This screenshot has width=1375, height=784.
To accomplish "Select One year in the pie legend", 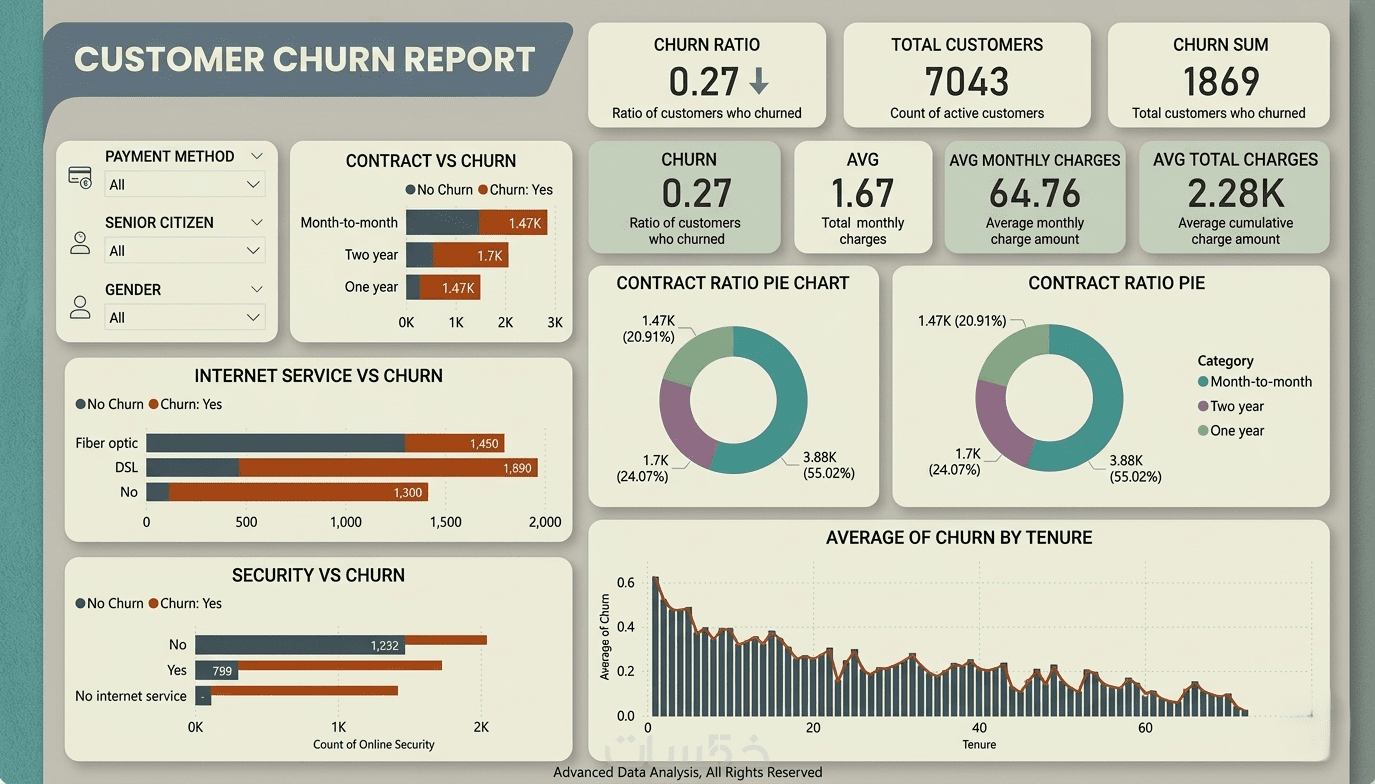I will (1230, 430).
